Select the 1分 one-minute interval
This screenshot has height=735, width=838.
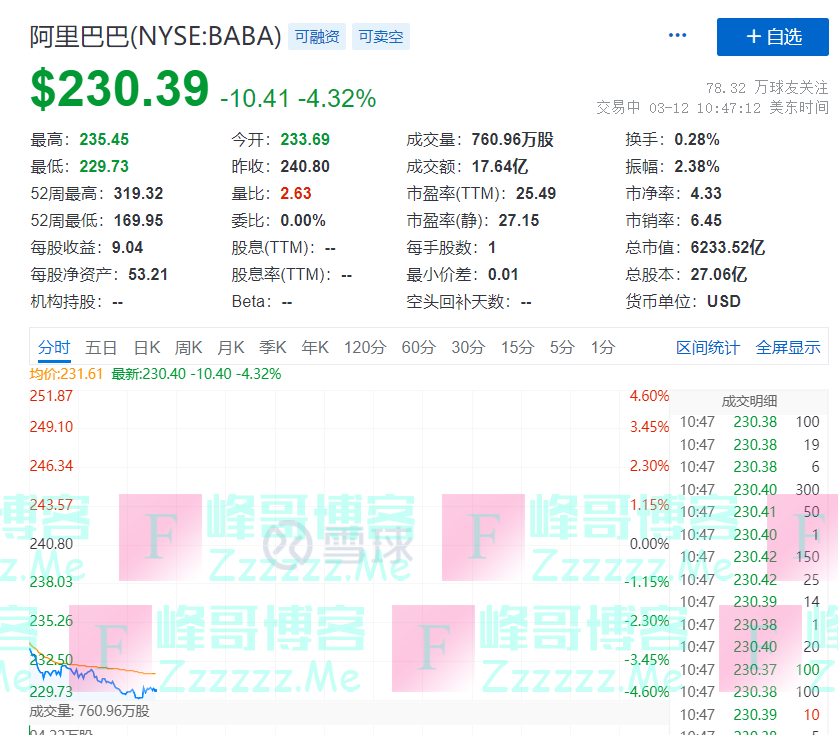coord(605,347)
